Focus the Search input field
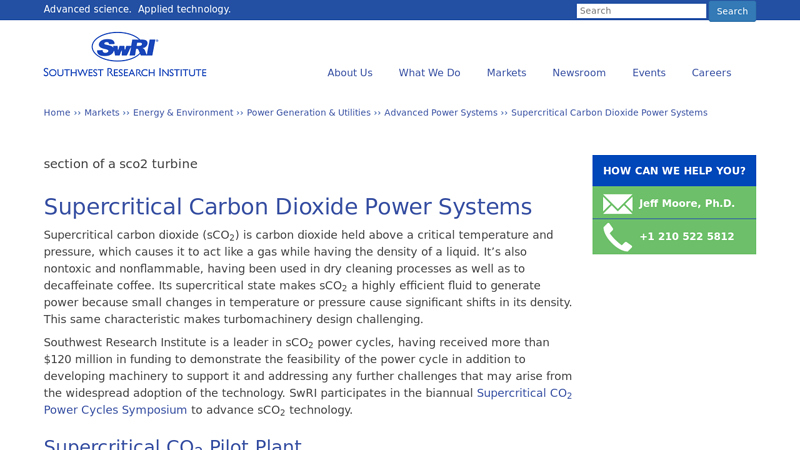The width and height of the screenshot is (800, 450). pyautogui.click(x=641, y=11)
